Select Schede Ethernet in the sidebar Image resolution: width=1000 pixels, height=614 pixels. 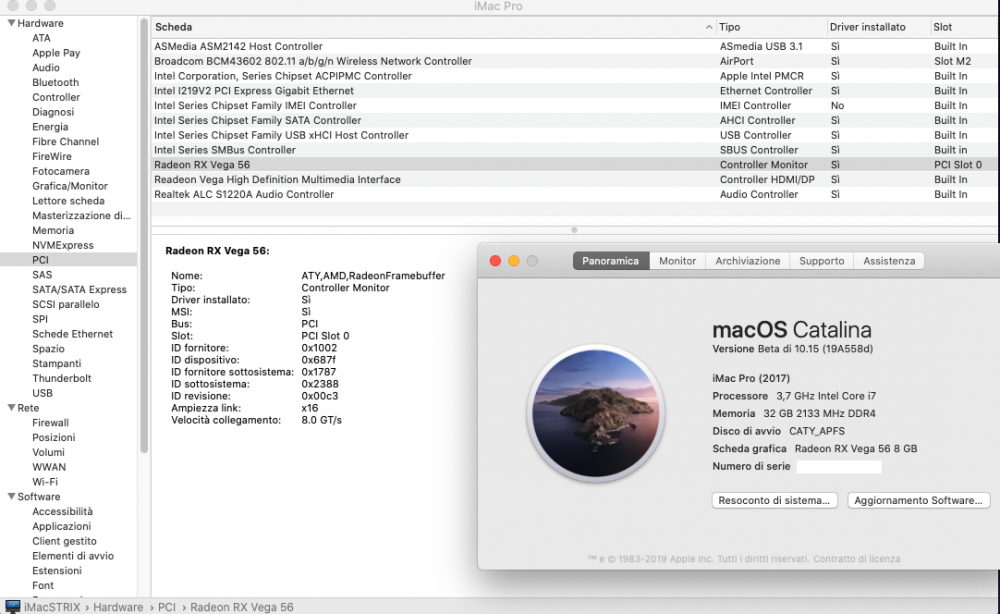tap(72, 333)
